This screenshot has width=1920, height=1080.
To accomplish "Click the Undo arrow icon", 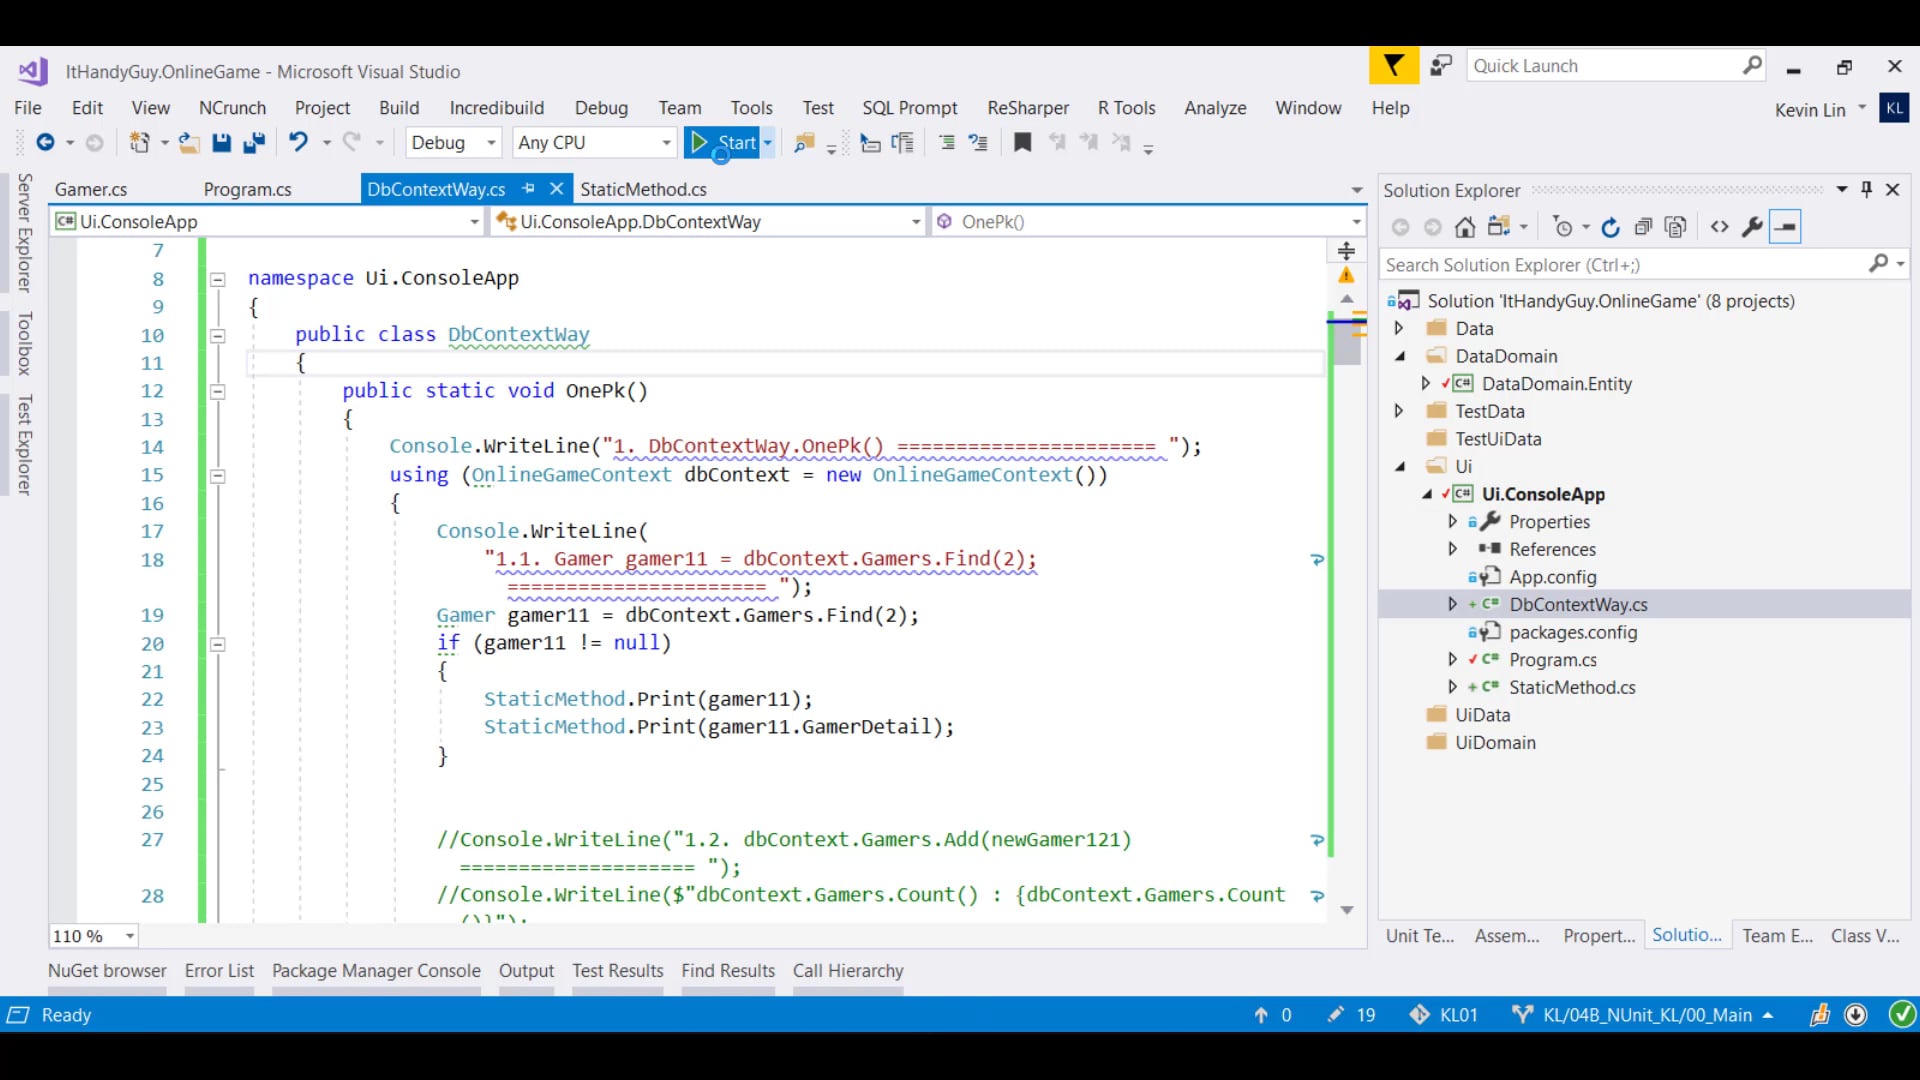I will pyautogui.click(x=298, y=143).
